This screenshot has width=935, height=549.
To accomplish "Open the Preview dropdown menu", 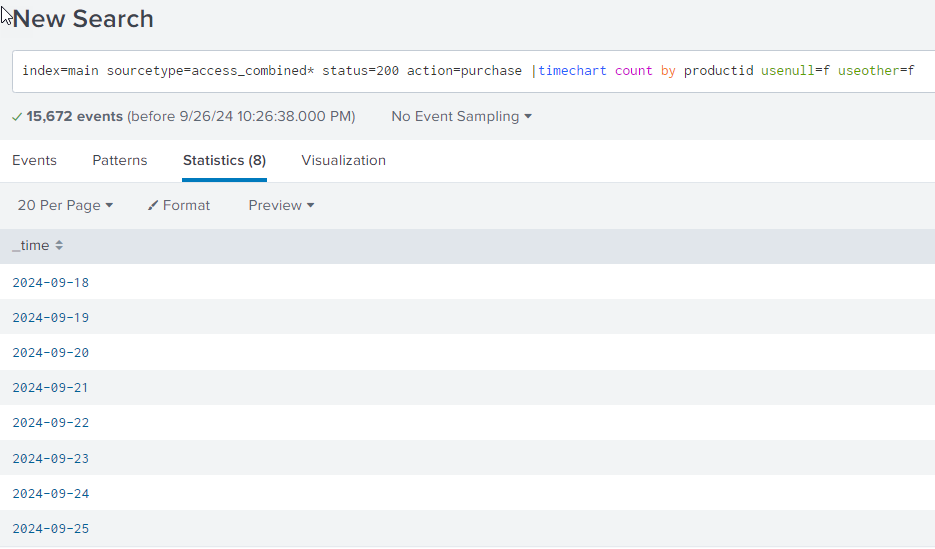I will point(281,205).
